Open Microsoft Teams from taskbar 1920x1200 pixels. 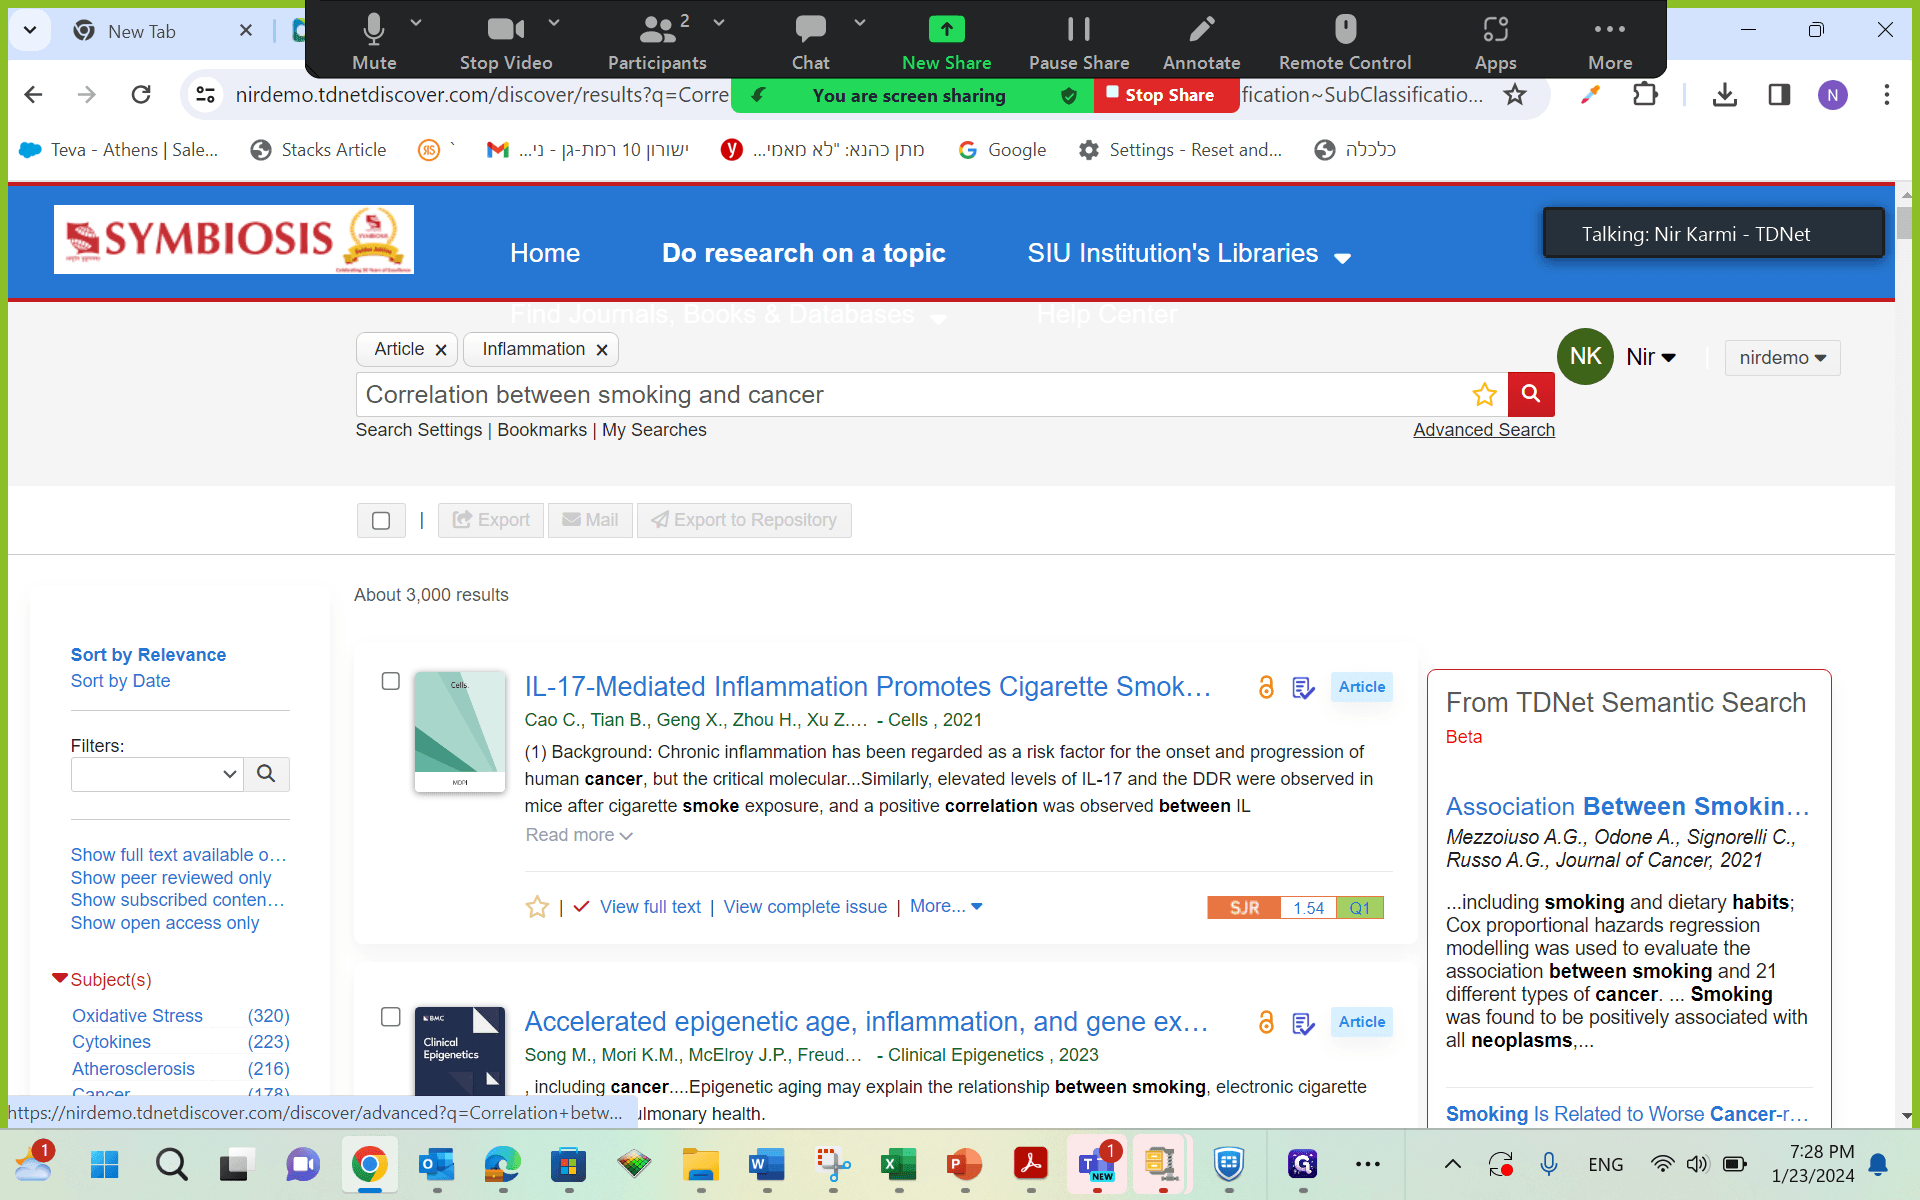click(1097, 1164)
